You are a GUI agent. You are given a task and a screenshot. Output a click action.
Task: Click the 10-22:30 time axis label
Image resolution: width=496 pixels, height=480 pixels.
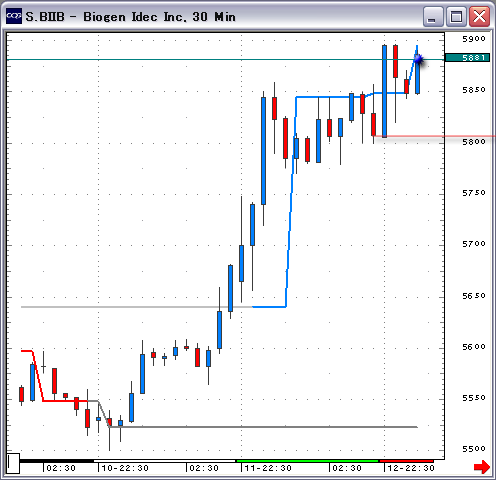[x=125, y=468]
